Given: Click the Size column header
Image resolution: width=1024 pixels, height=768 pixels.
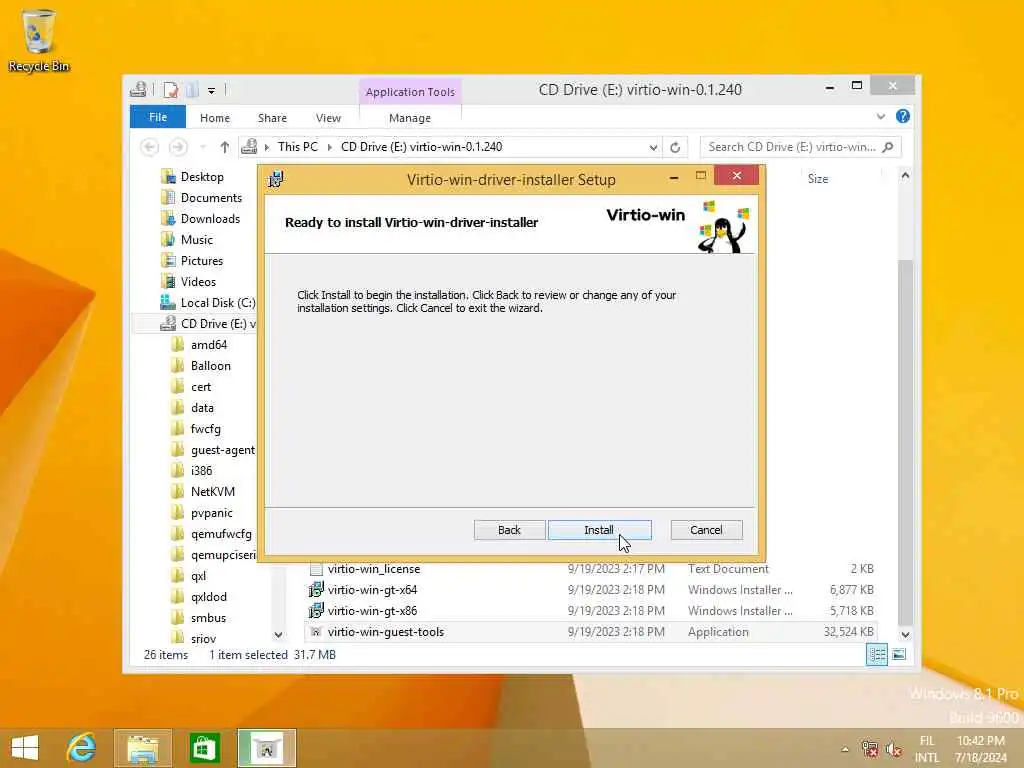Looking at the screenshot, I should [x=818, y=178].
